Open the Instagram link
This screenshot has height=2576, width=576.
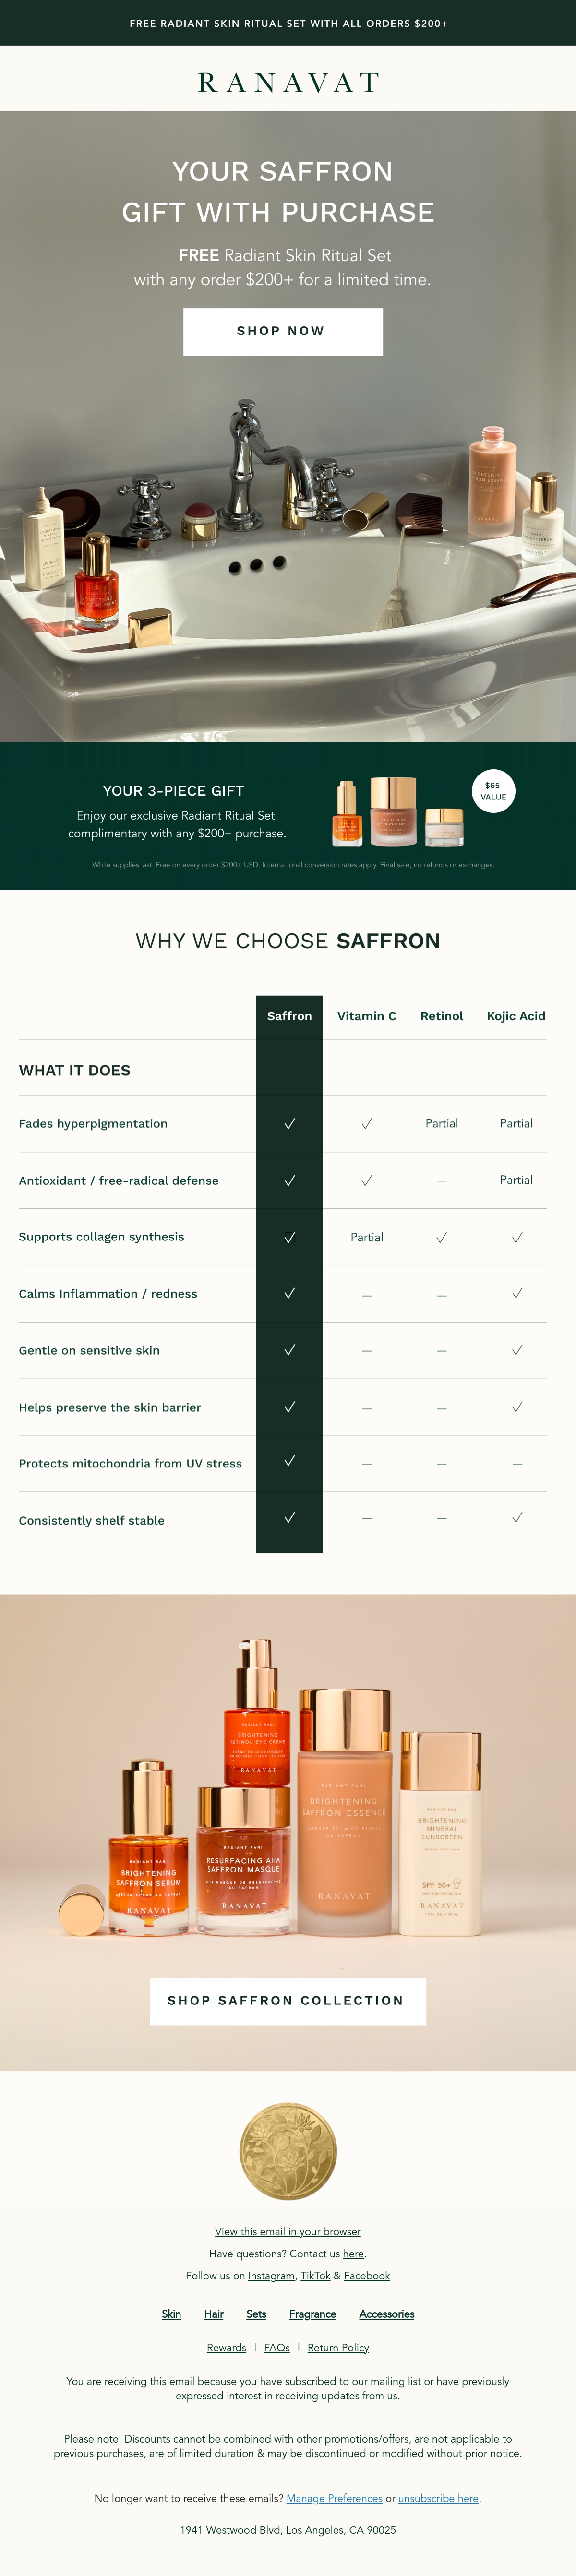[271, 2275]
